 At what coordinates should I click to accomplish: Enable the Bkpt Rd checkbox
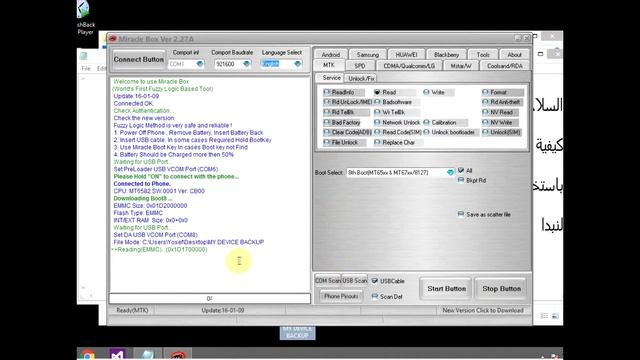point(461,180)
